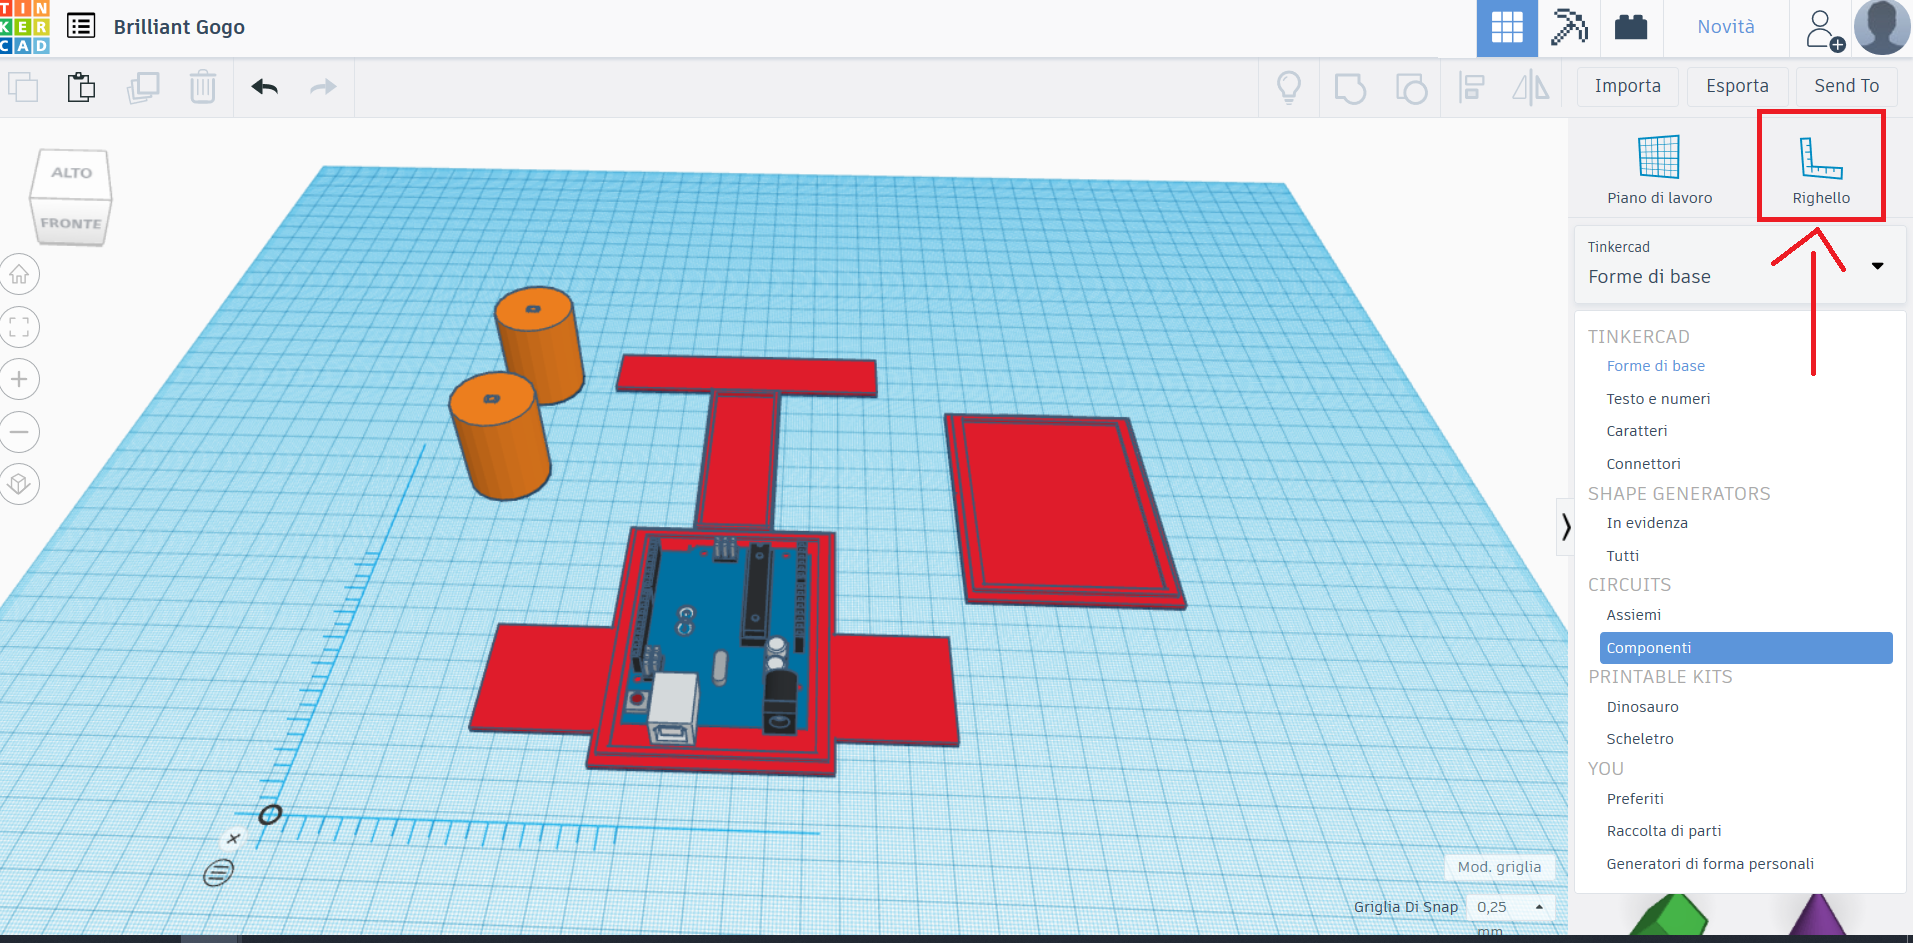
Task: Open the Blocks pickaxe mode
Action: click(1569, 27)
